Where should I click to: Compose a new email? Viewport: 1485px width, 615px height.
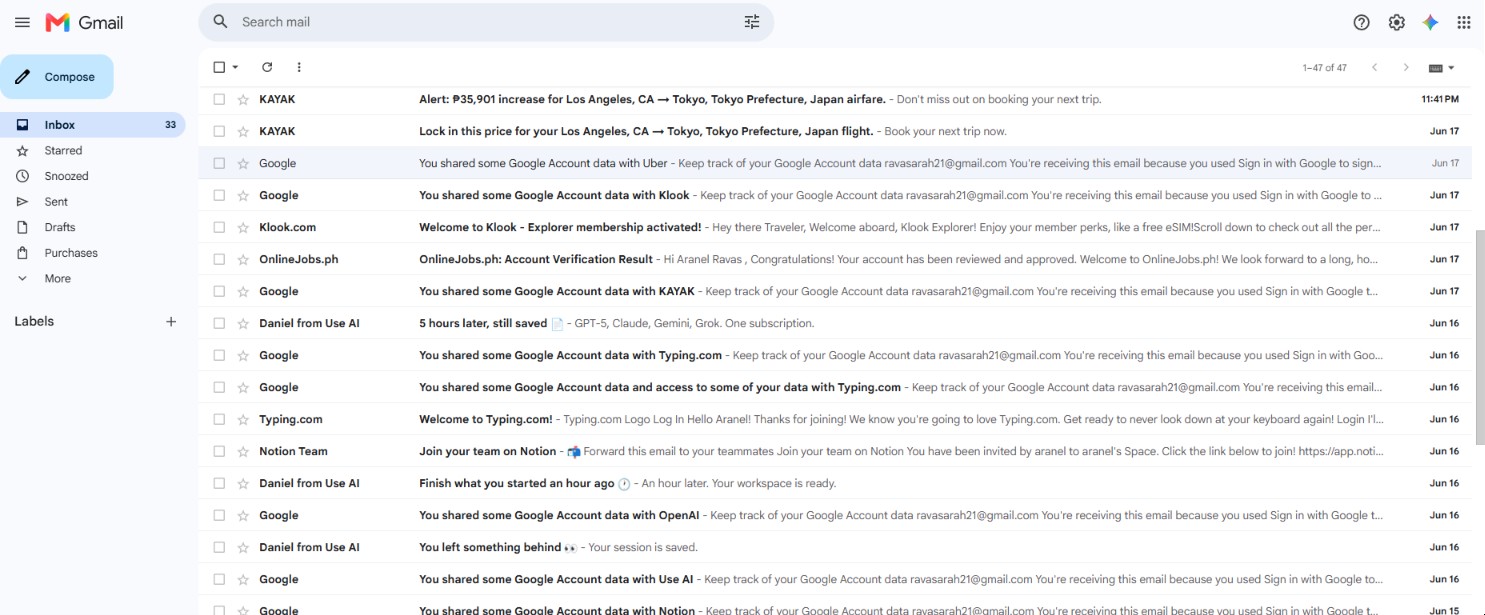(57, 77)
